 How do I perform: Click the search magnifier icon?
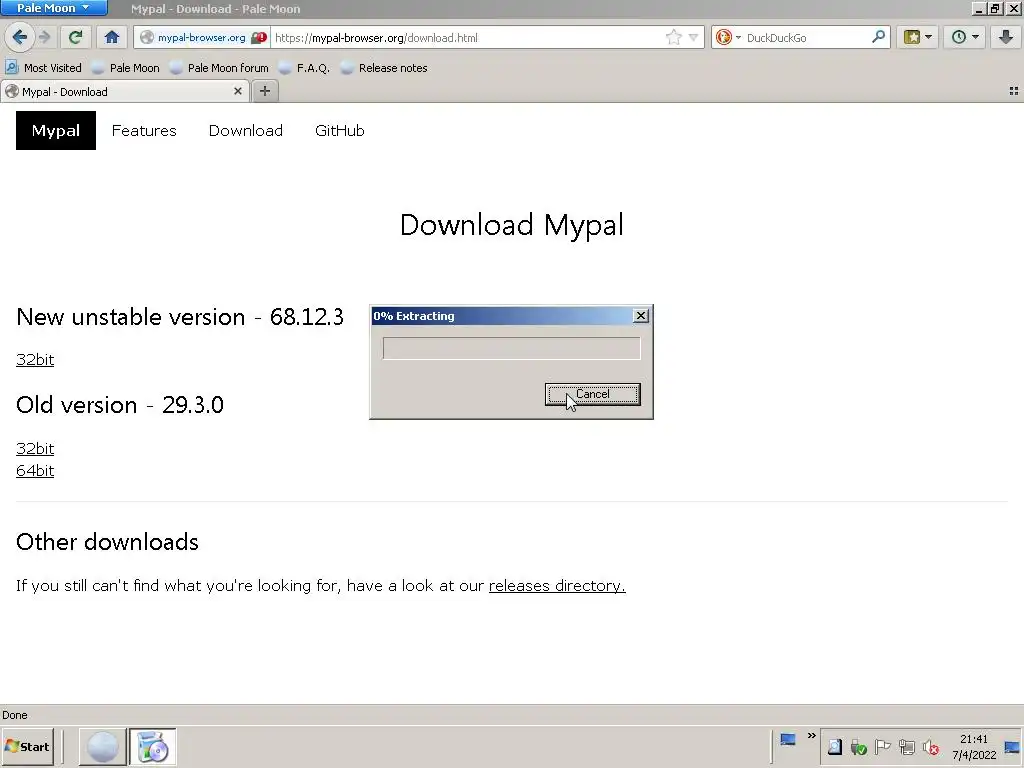click(878, 37)
